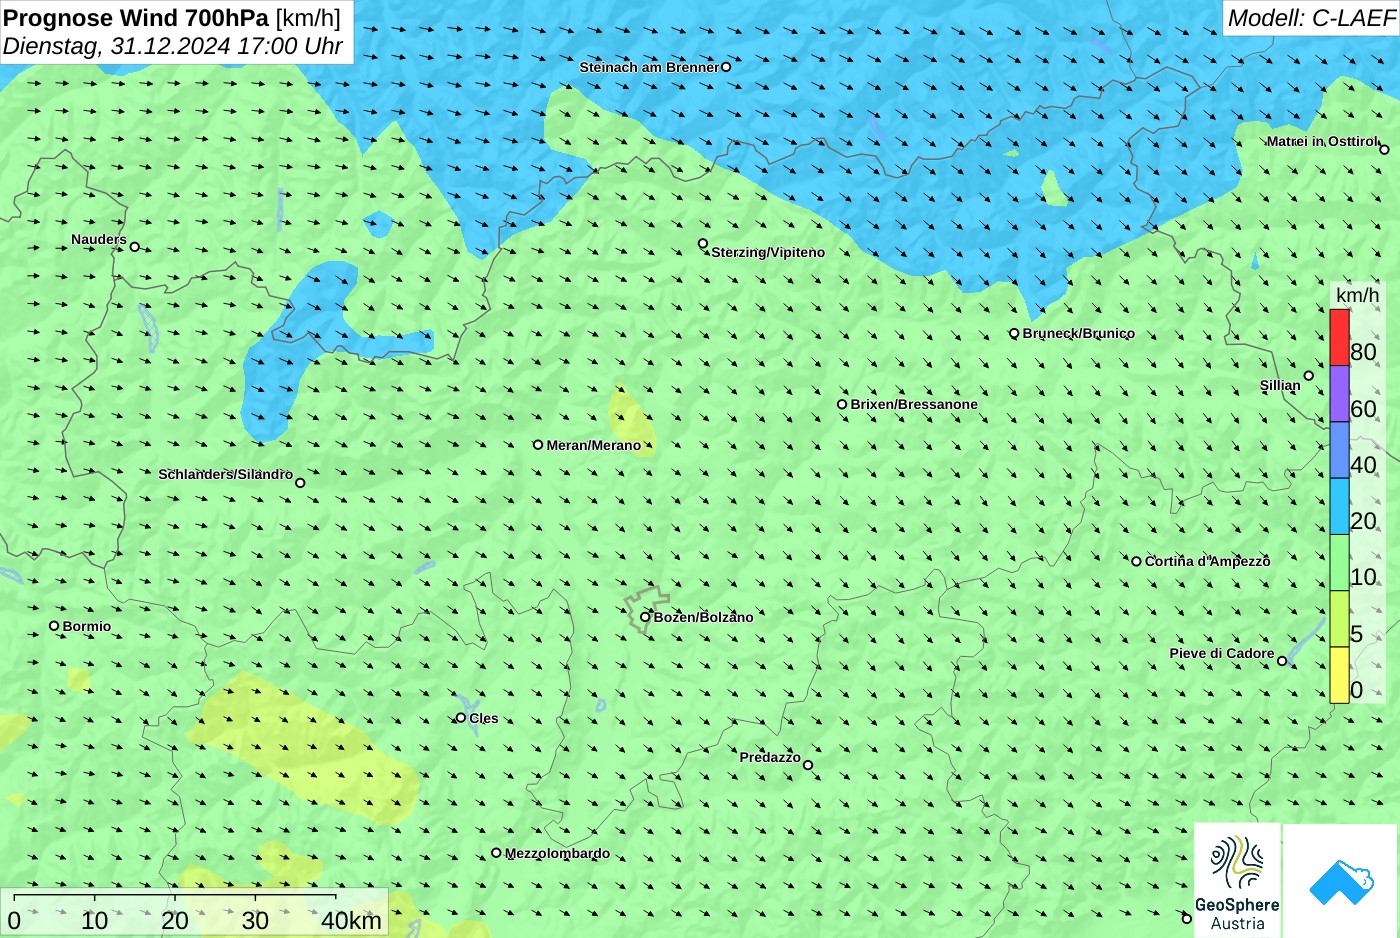Screen dimensions: 1400x938
Task: Click the '5' legend value
Action: (1357, 634)
